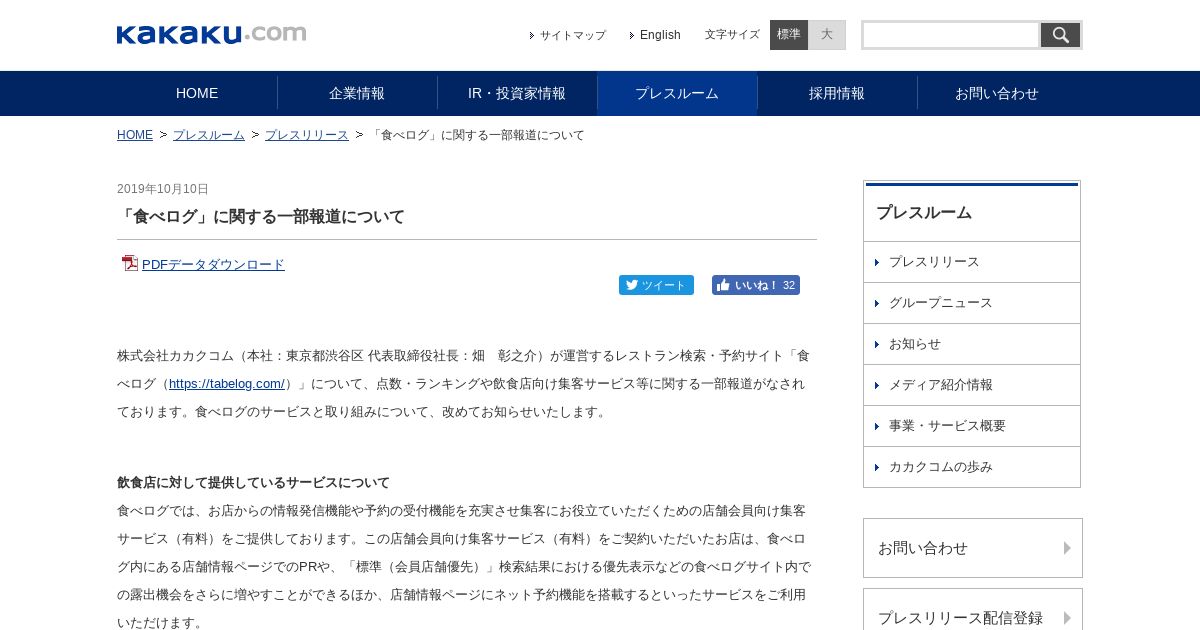Open sidebar プレスリリース item
Image resolution: width=1200 pixels, height=630 pixels.
point(972,262)
